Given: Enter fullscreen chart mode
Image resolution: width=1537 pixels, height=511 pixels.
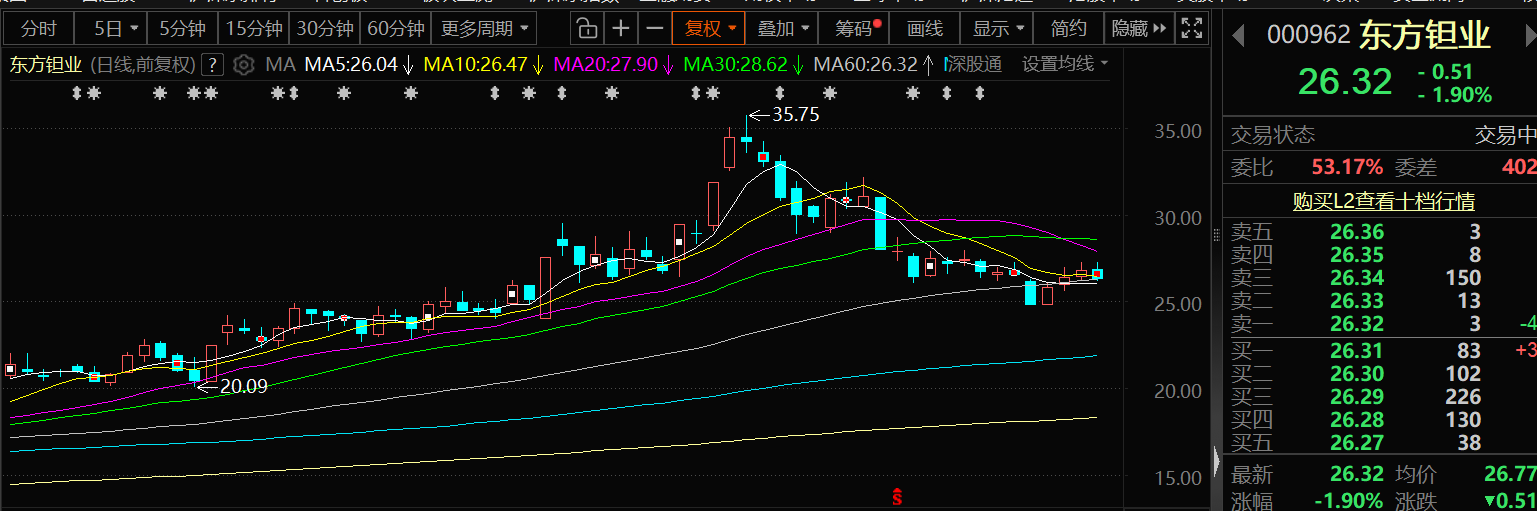Looking at the screenshot, I should [x=1190, y=28].
